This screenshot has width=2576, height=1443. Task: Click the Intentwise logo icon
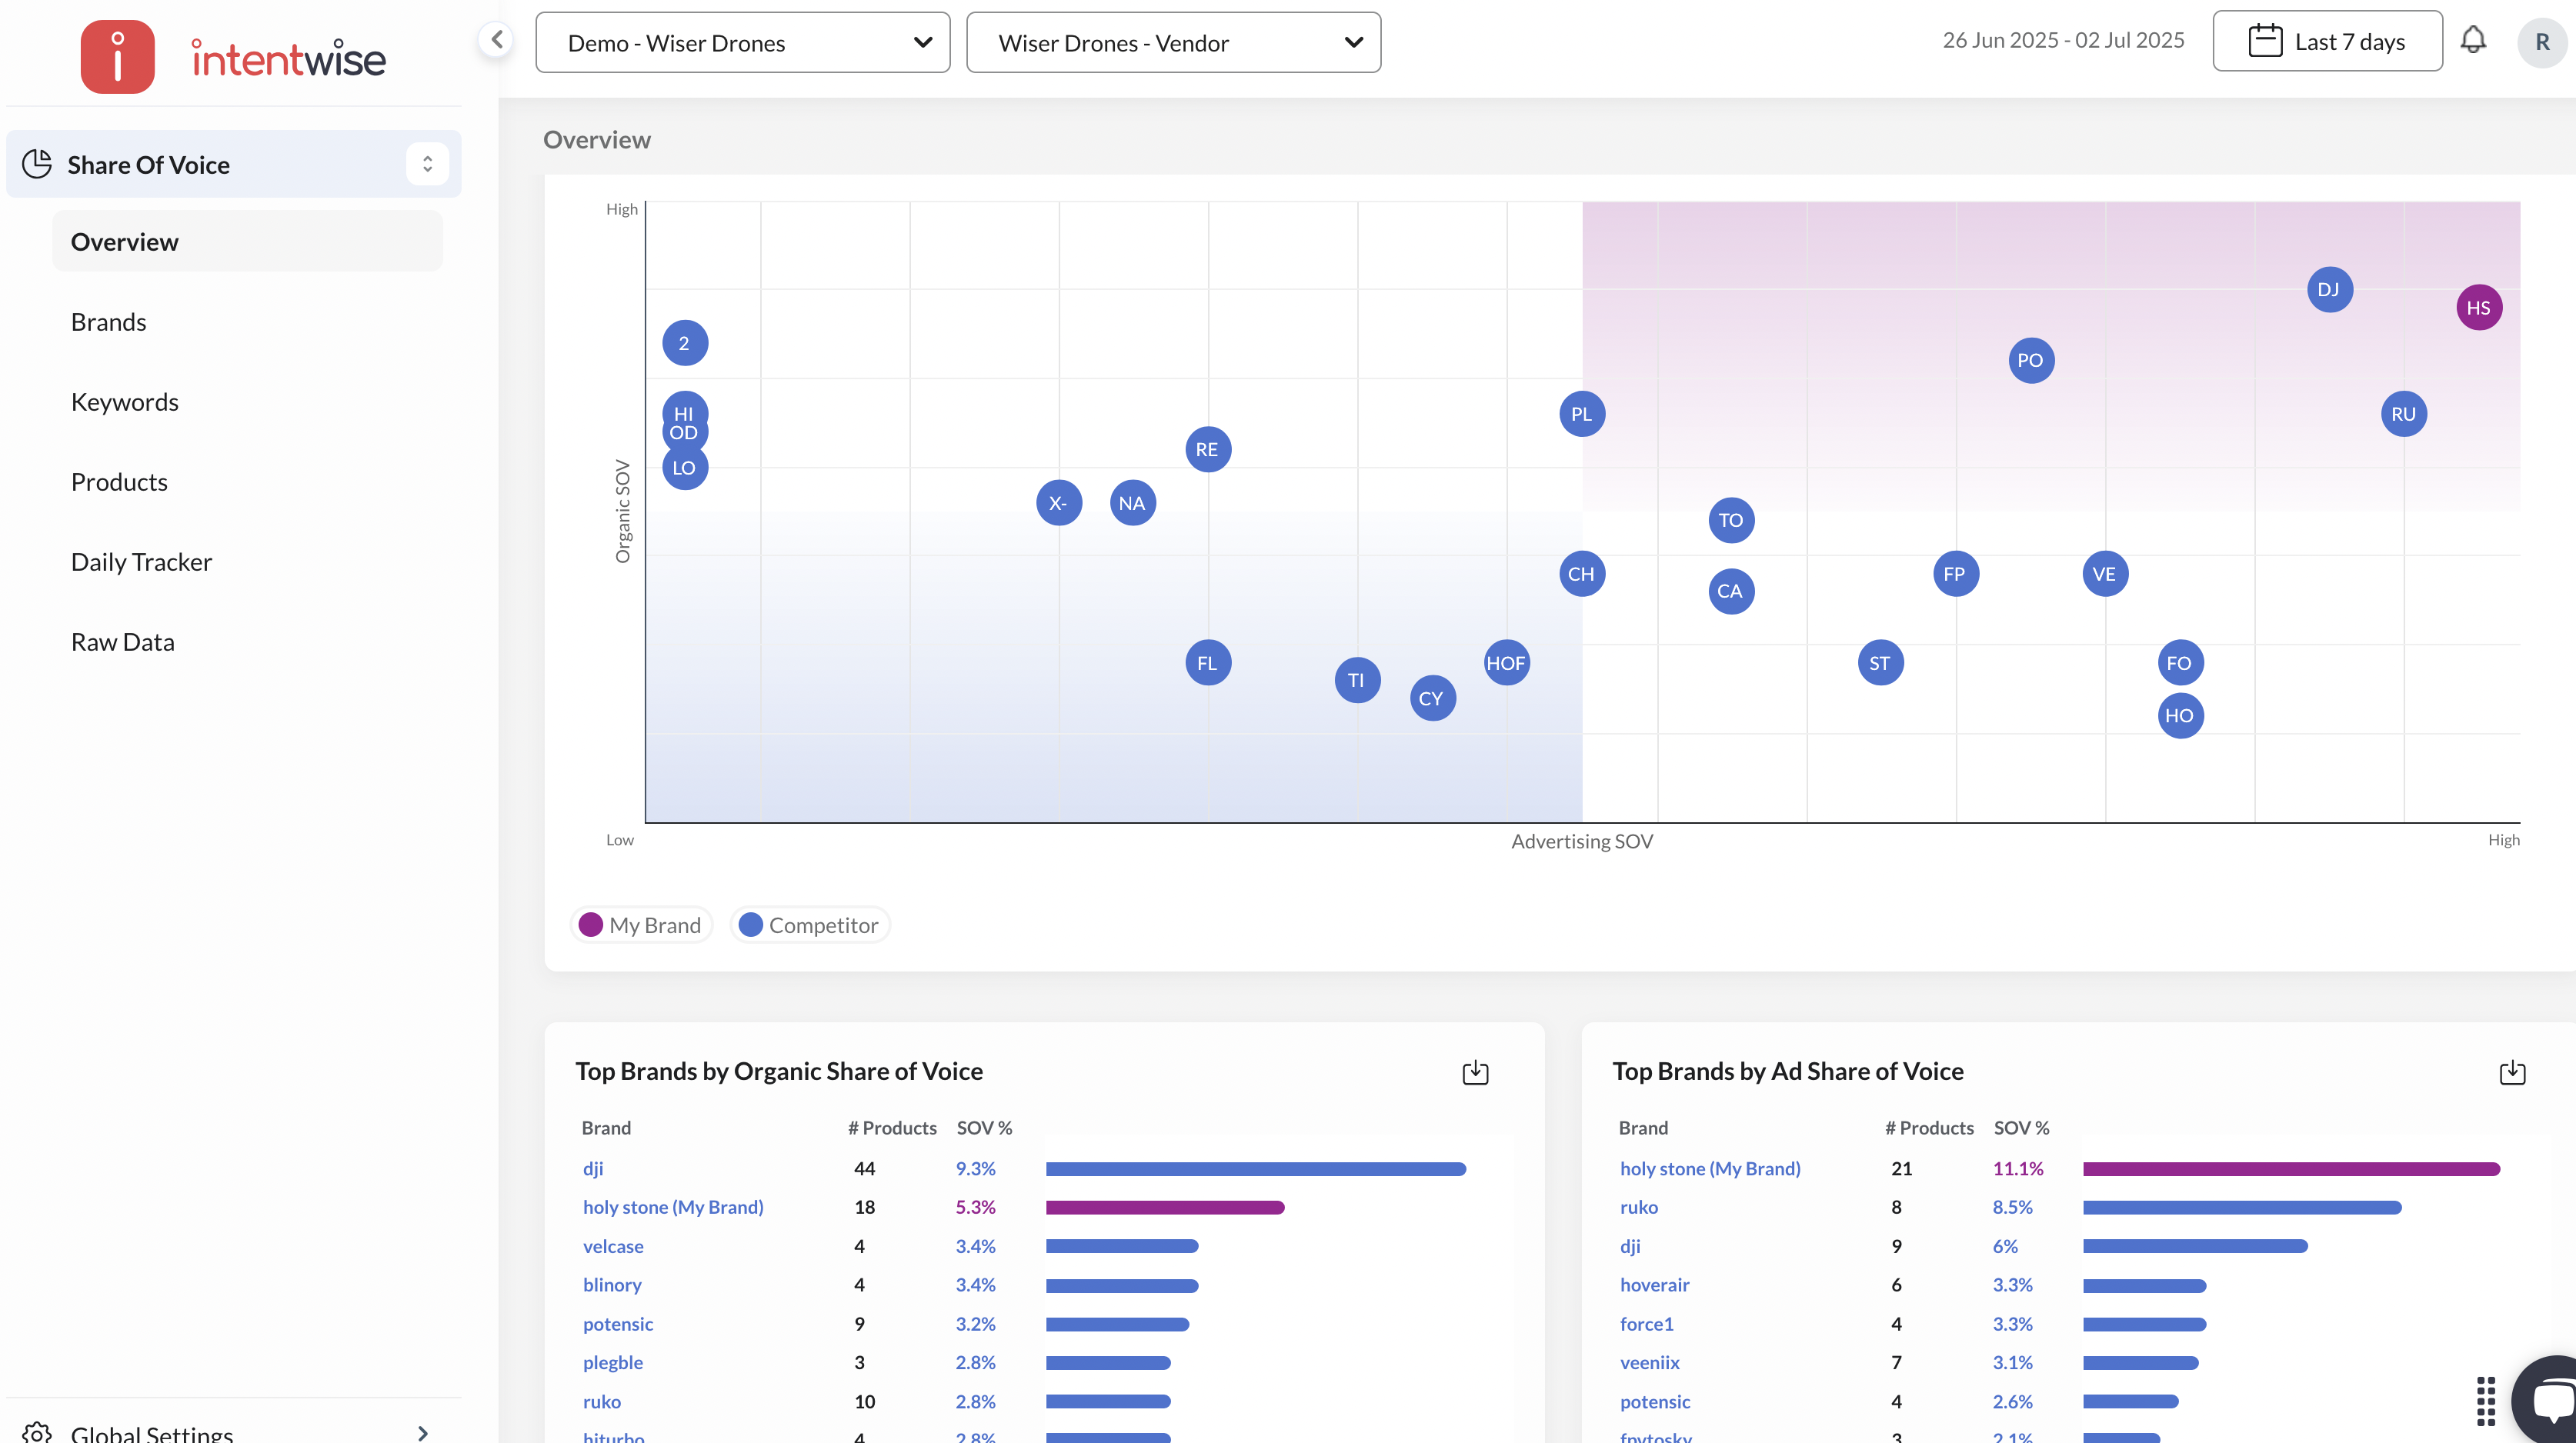pos(118,57)
